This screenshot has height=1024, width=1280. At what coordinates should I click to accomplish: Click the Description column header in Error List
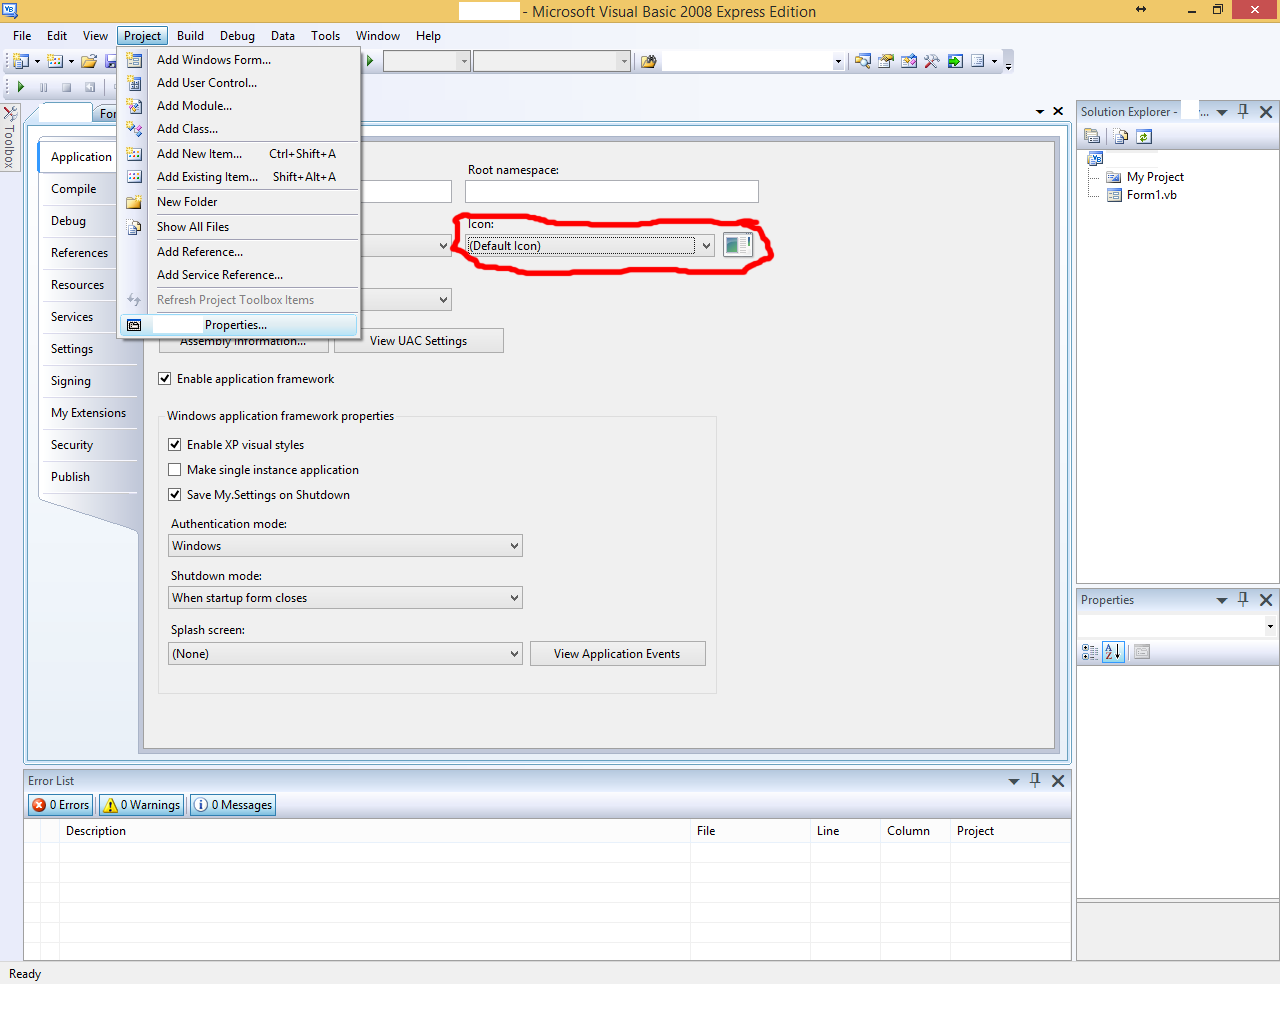point(375,831)
